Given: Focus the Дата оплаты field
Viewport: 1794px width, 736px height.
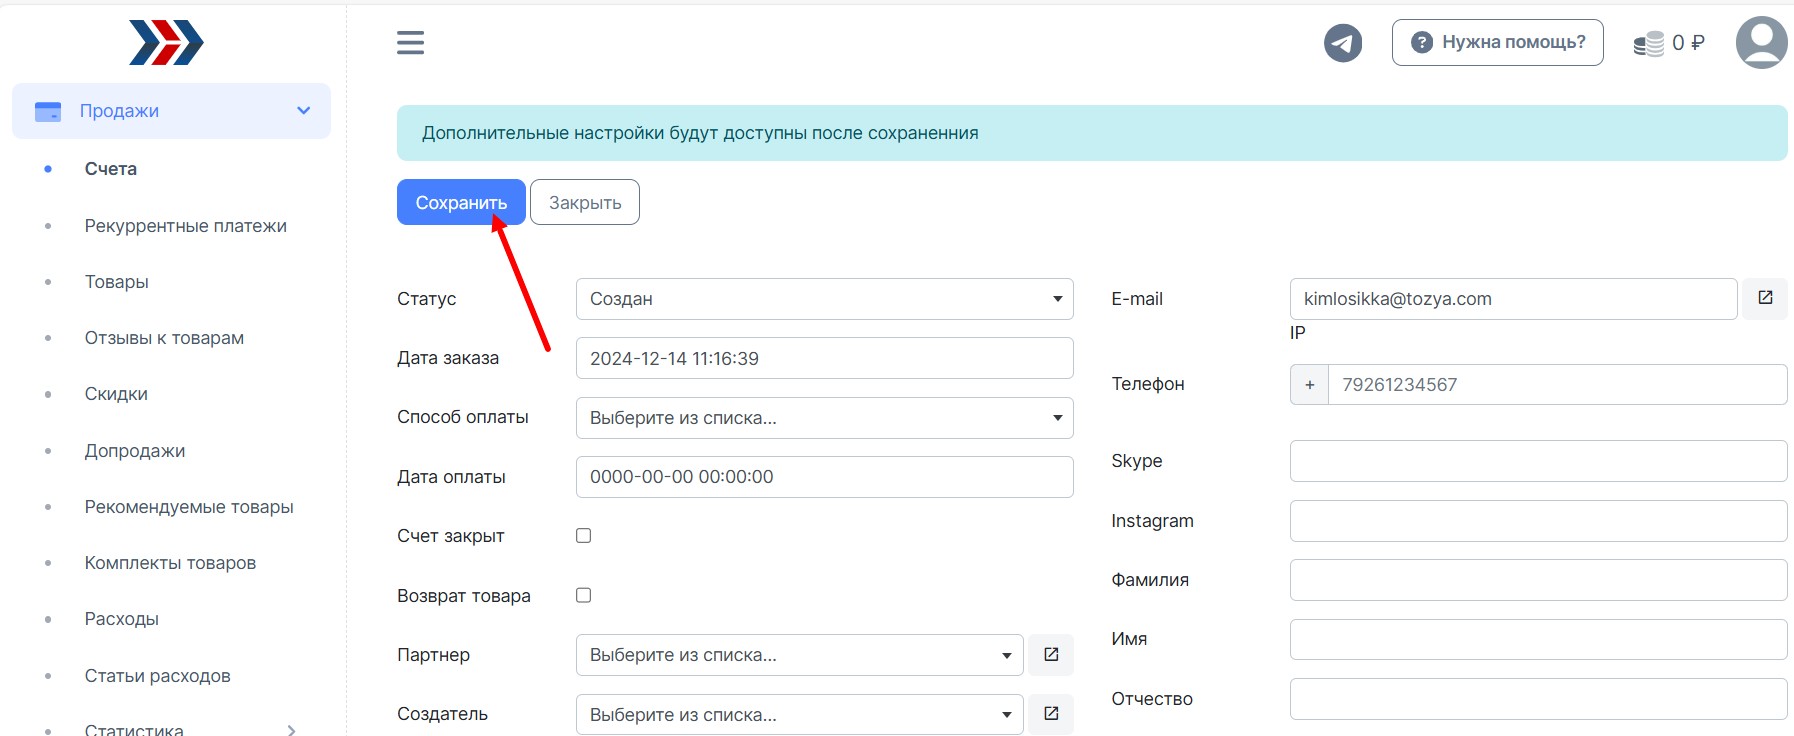Looking at the screenshot, I should pyautogui.click(x=824, y=477).
